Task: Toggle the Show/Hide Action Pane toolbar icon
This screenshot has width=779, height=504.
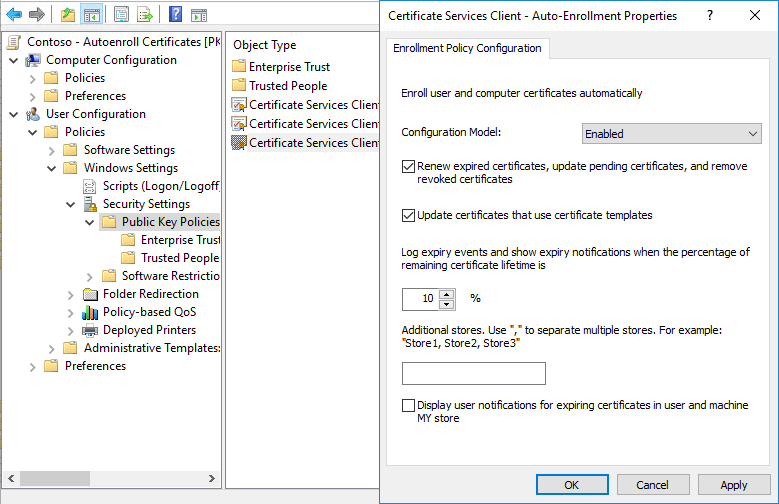Action: pos(199,15)
